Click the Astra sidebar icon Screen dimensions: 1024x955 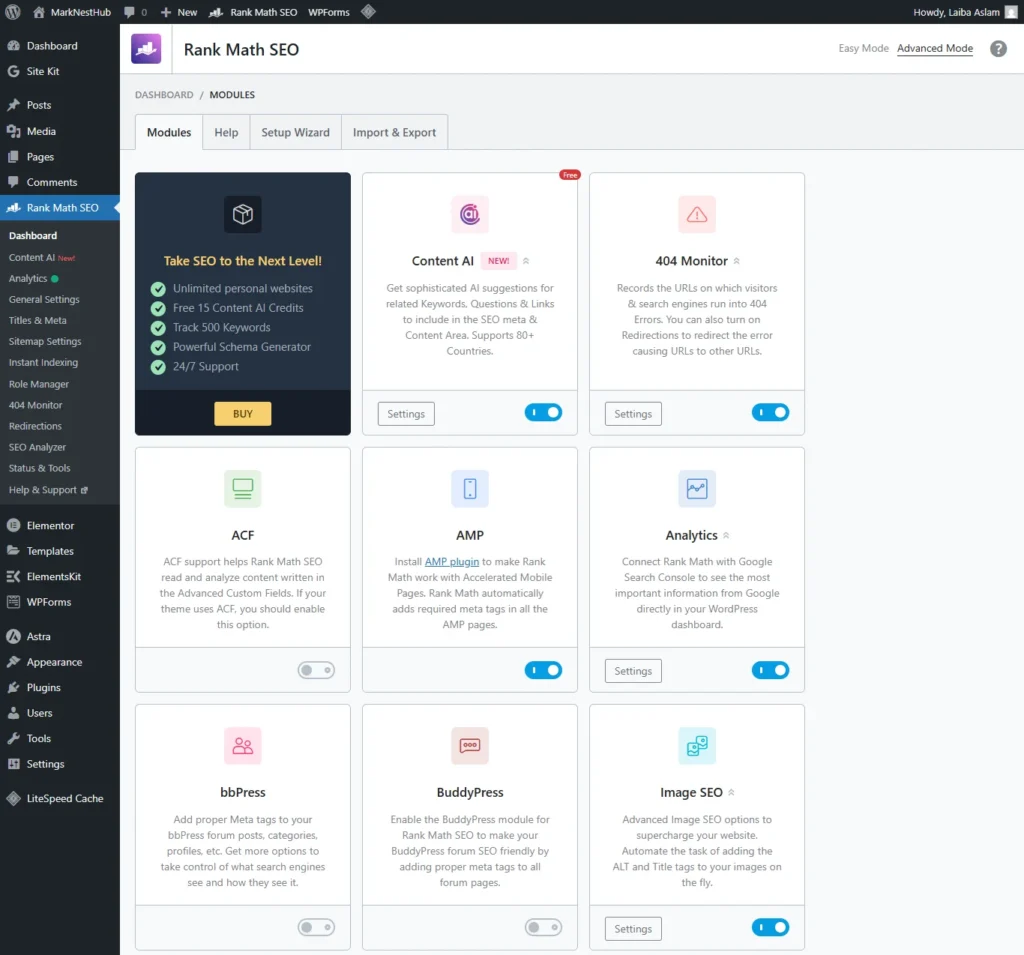(13, 636)
